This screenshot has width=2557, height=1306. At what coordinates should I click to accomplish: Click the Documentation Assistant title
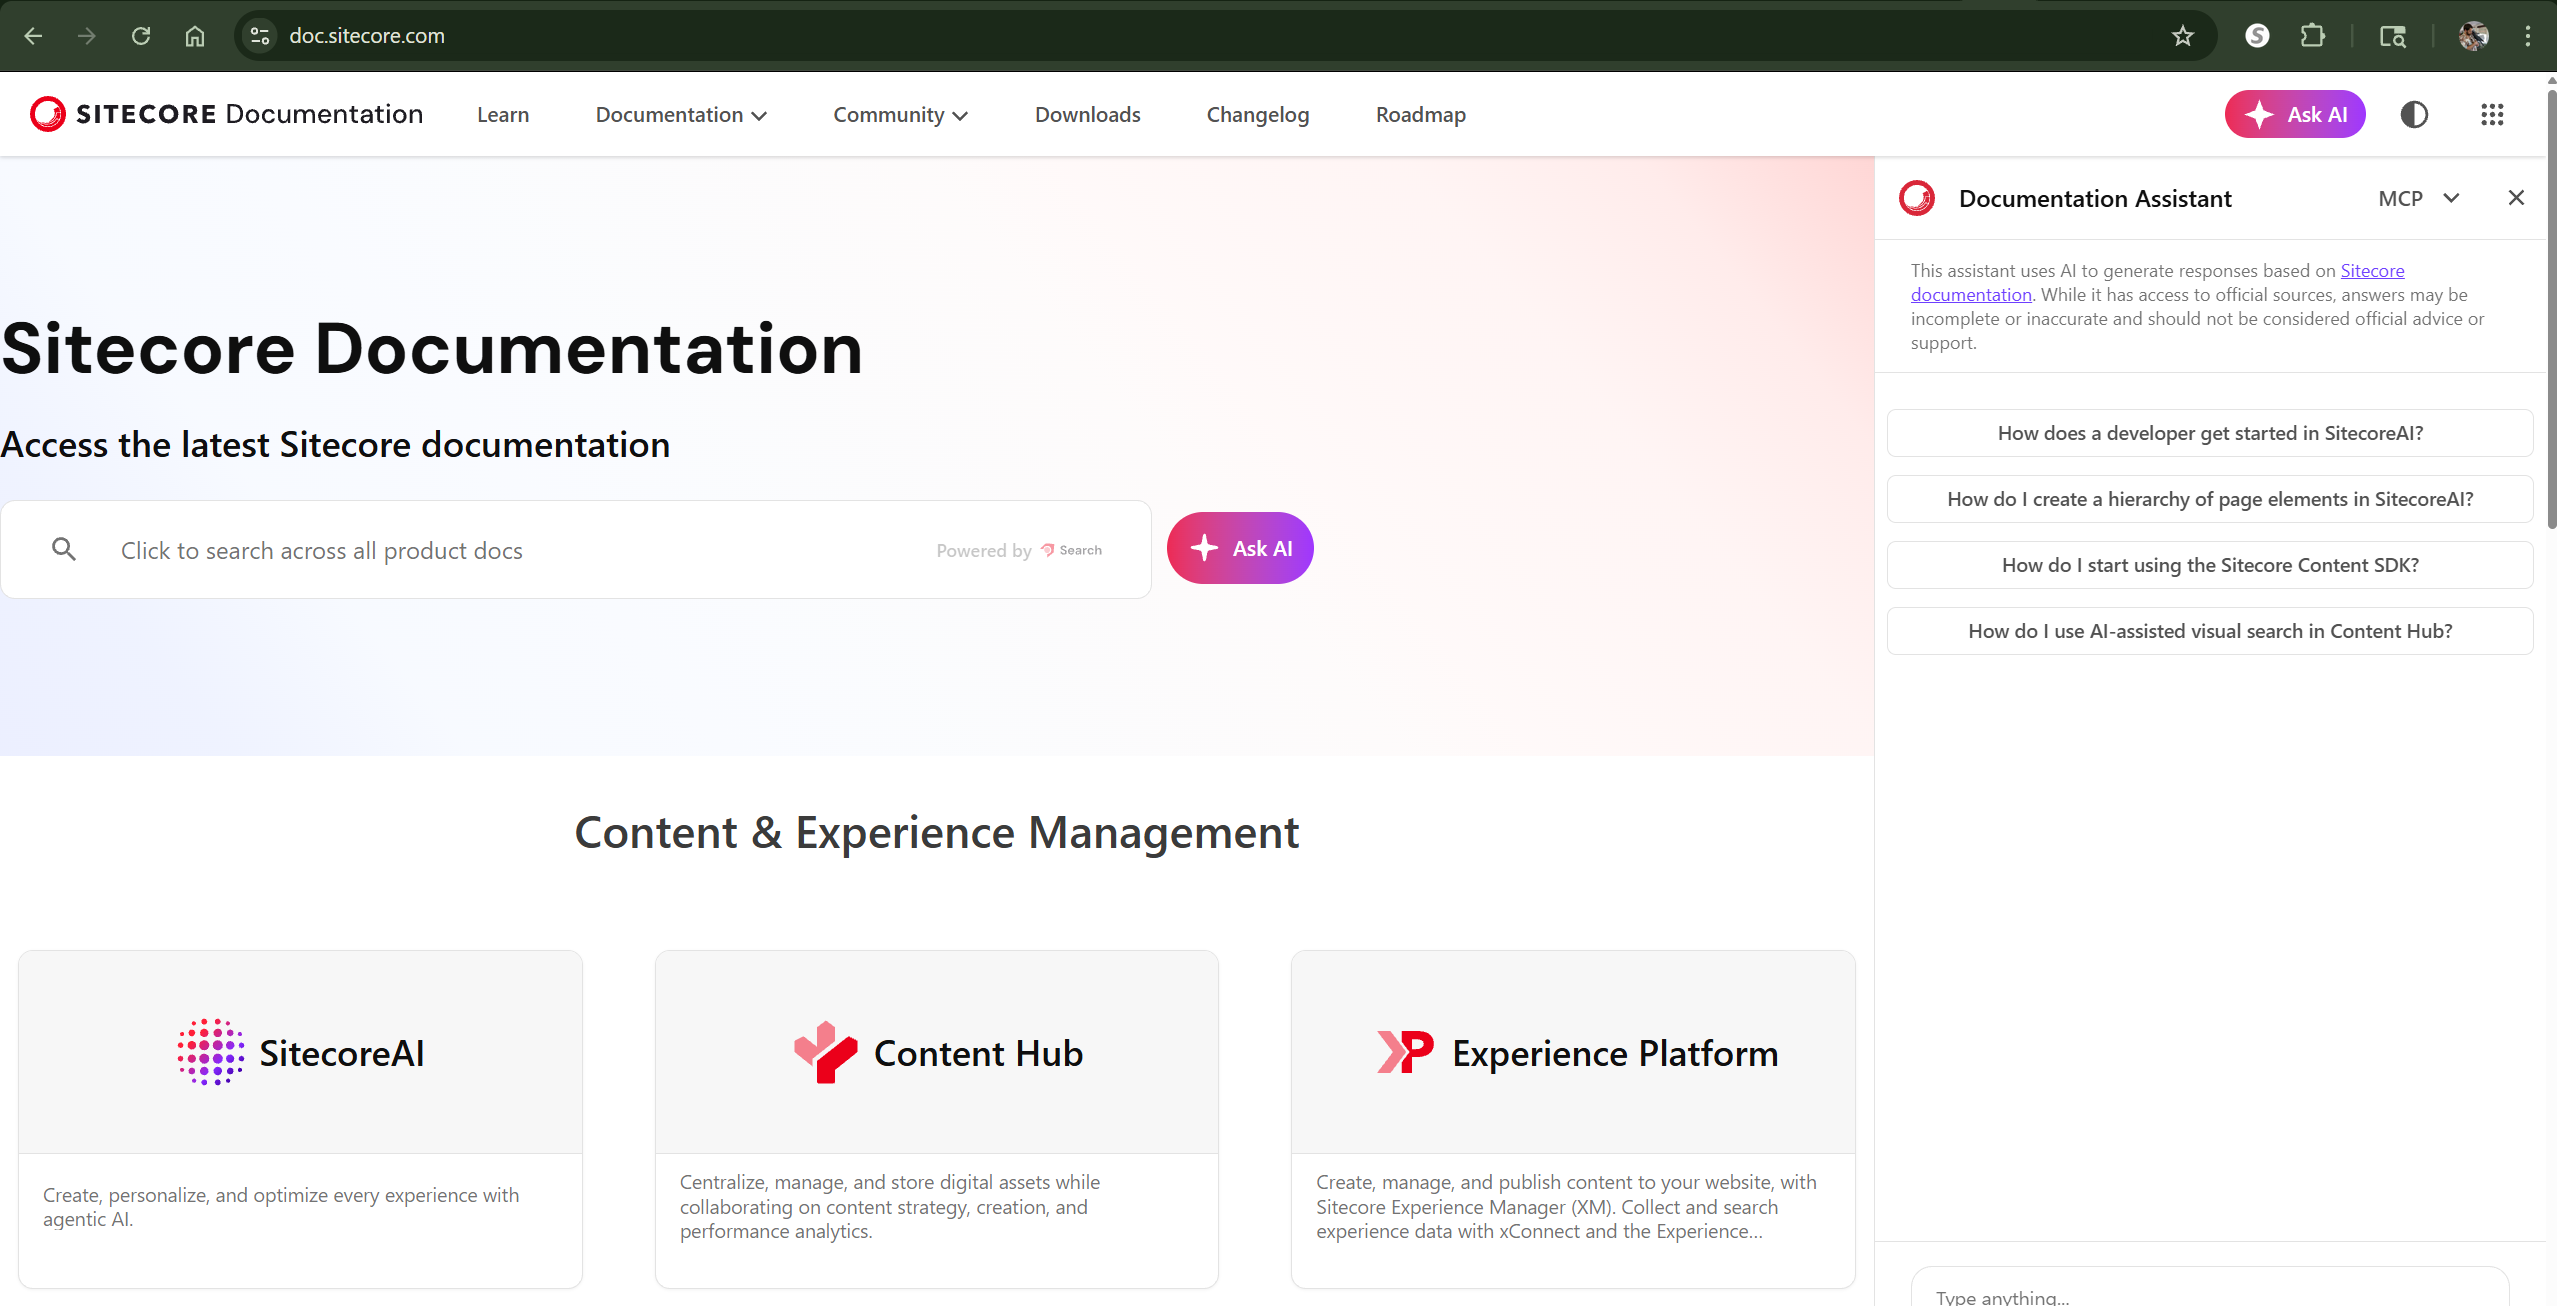(2095, 199)
